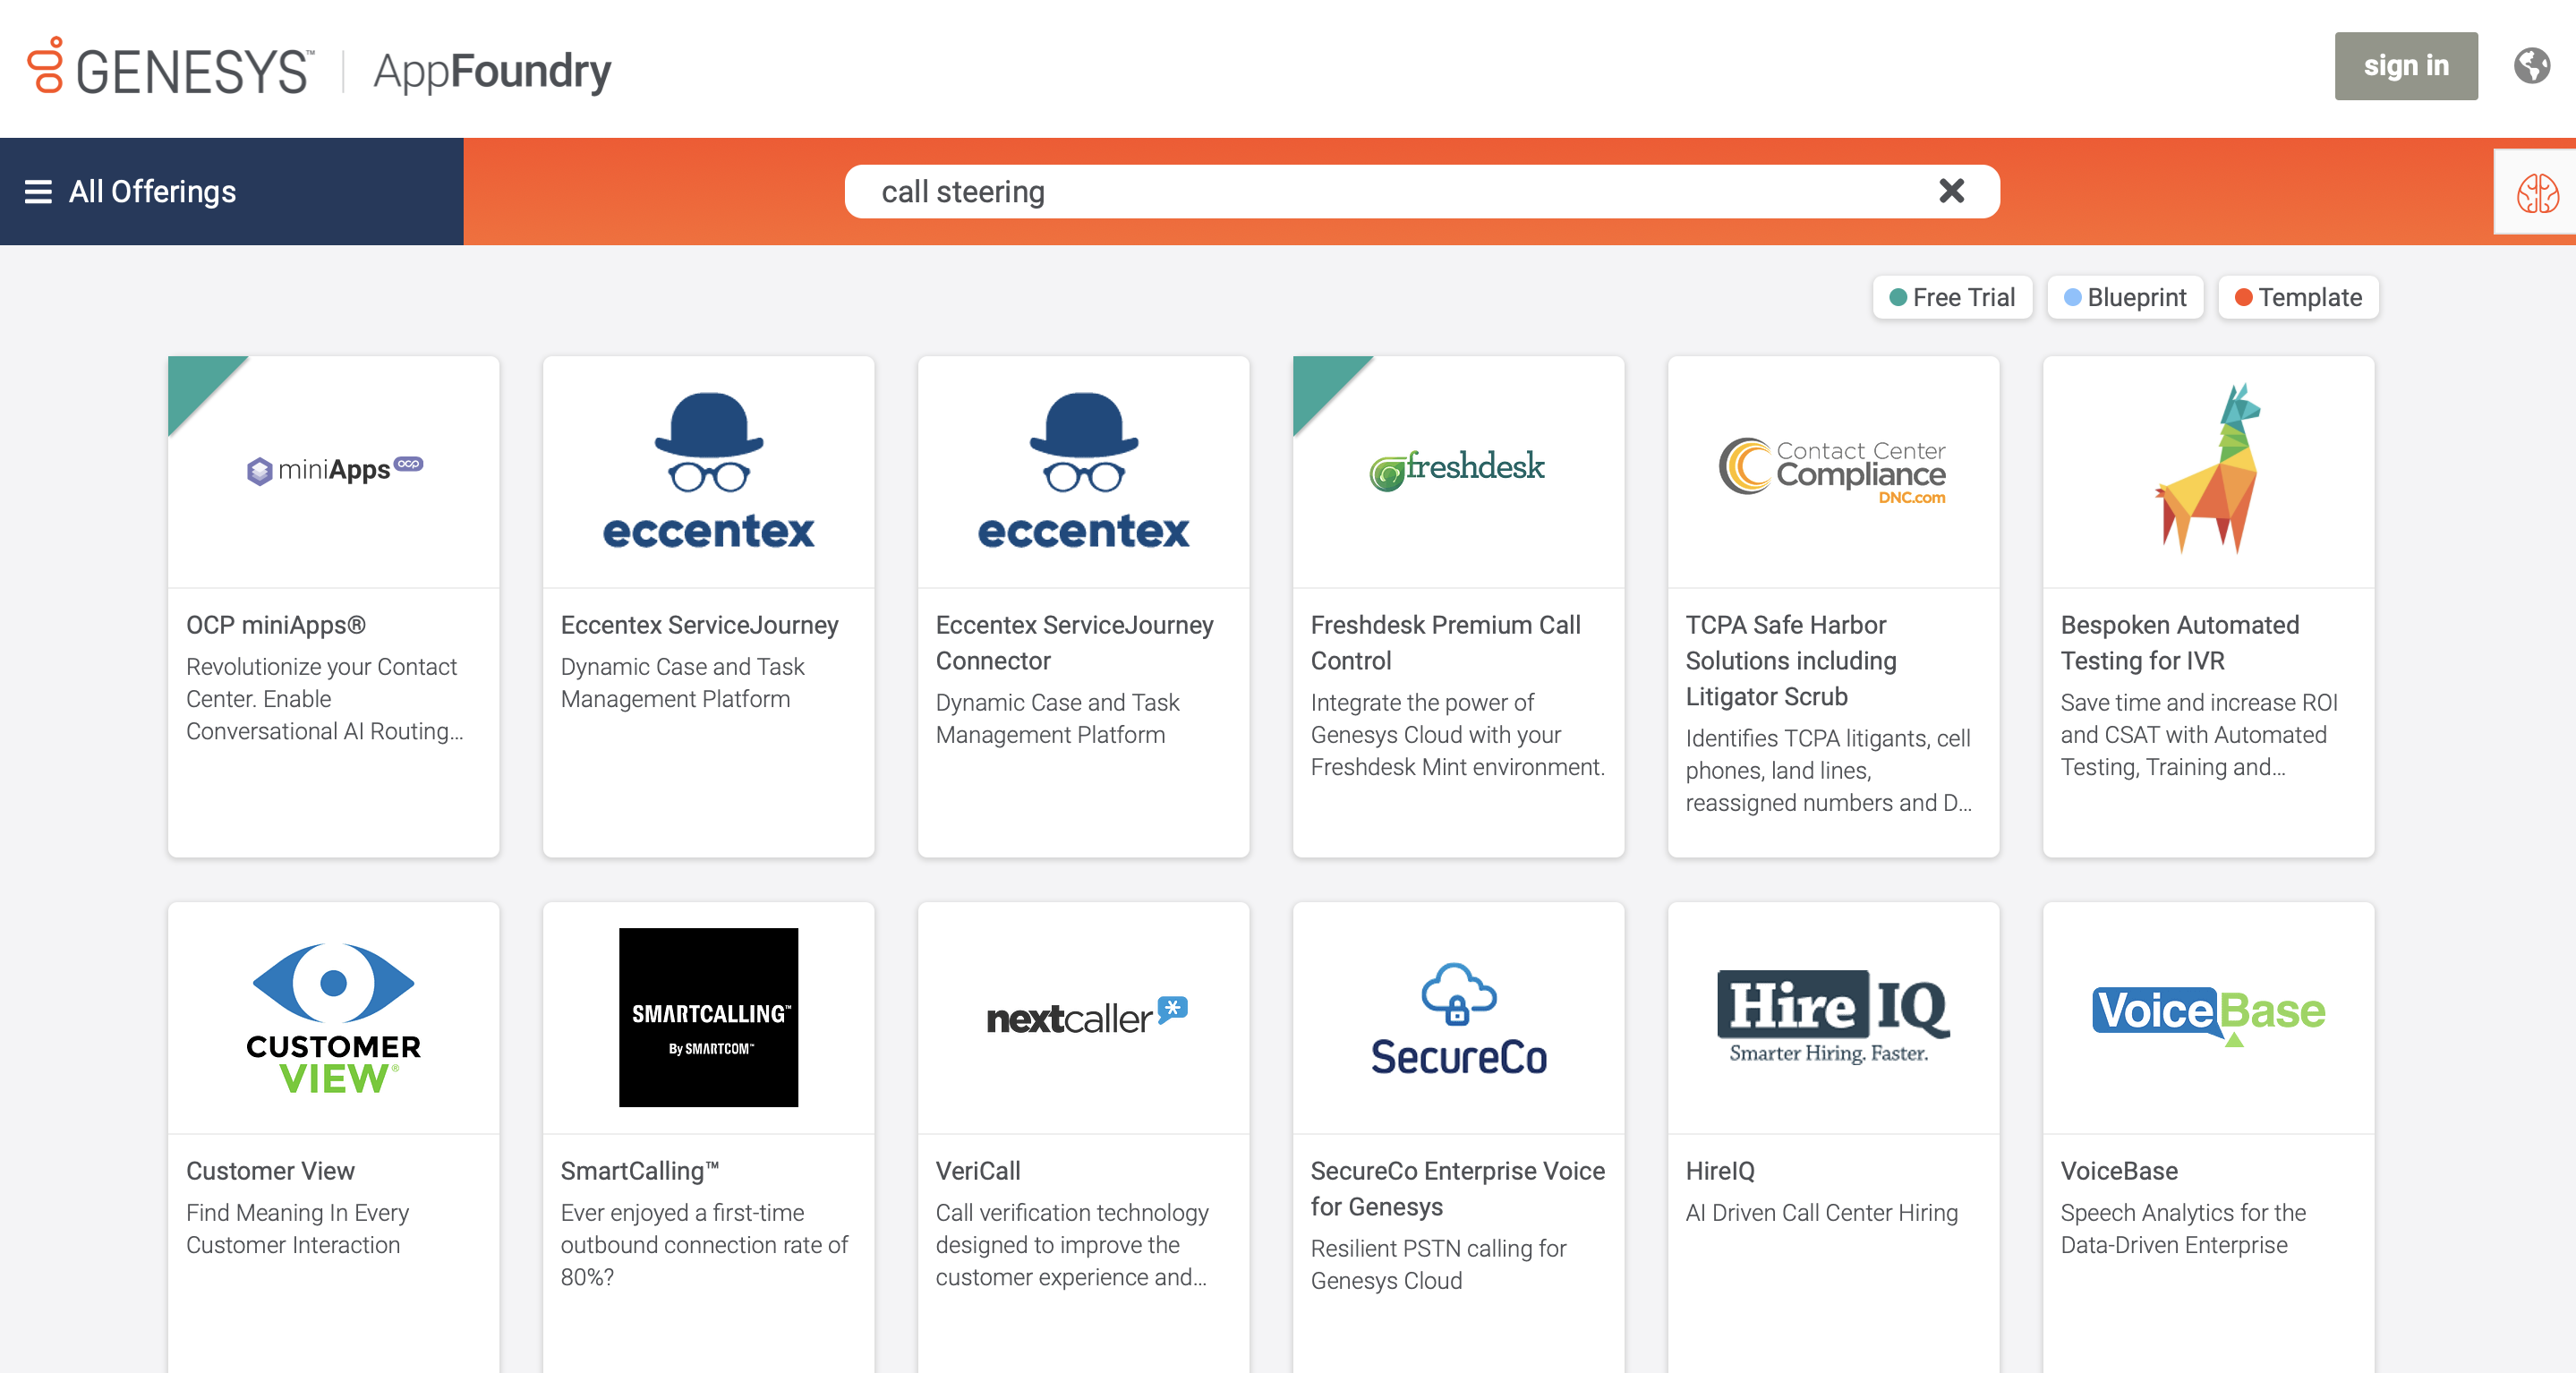Open the globe language selector
Viewport: 2576px width, 1373px height.
pos(2531,66)
